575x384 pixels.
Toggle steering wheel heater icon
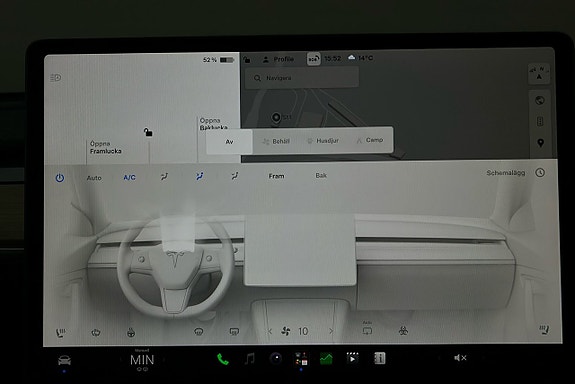click(x=131, y=333)
